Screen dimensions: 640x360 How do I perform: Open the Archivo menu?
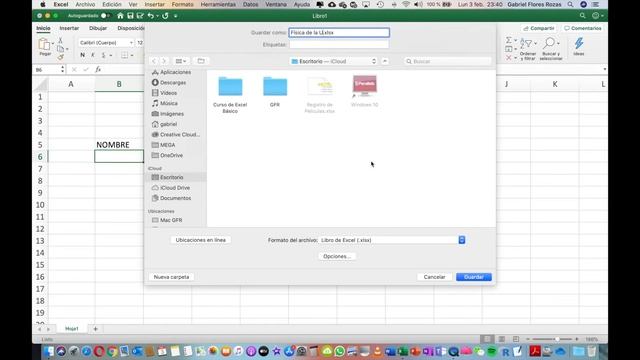pos(85,4)
